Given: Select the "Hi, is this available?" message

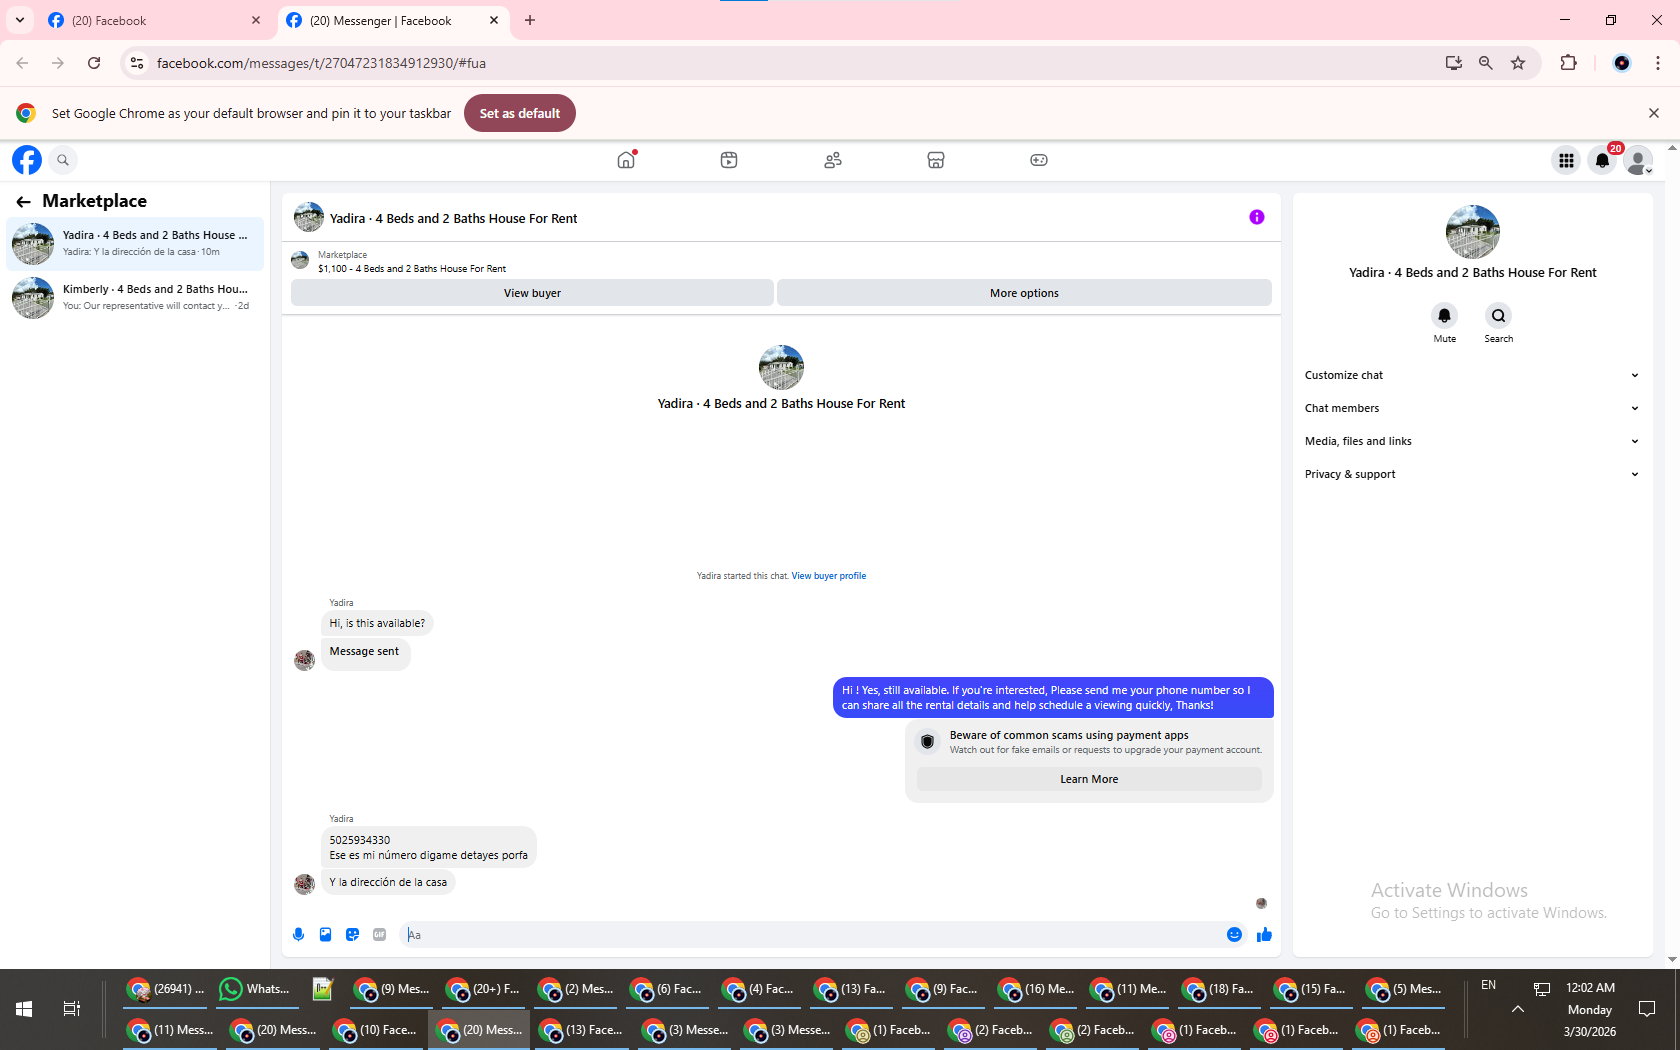Looking at the screenshot, I should (x=377, y=624).
